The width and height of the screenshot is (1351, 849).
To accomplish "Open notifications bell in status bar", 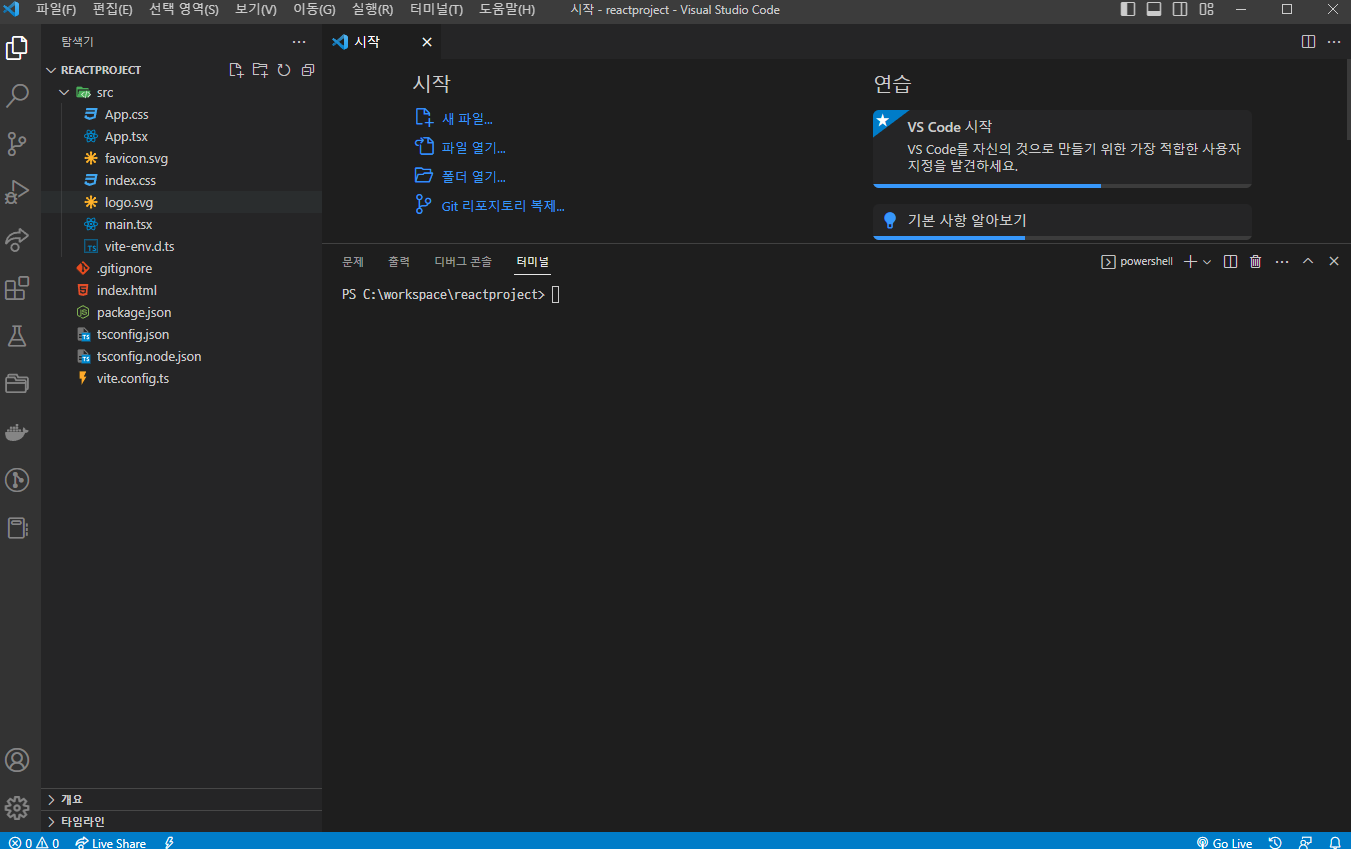I will click(x=1335, y=843).
